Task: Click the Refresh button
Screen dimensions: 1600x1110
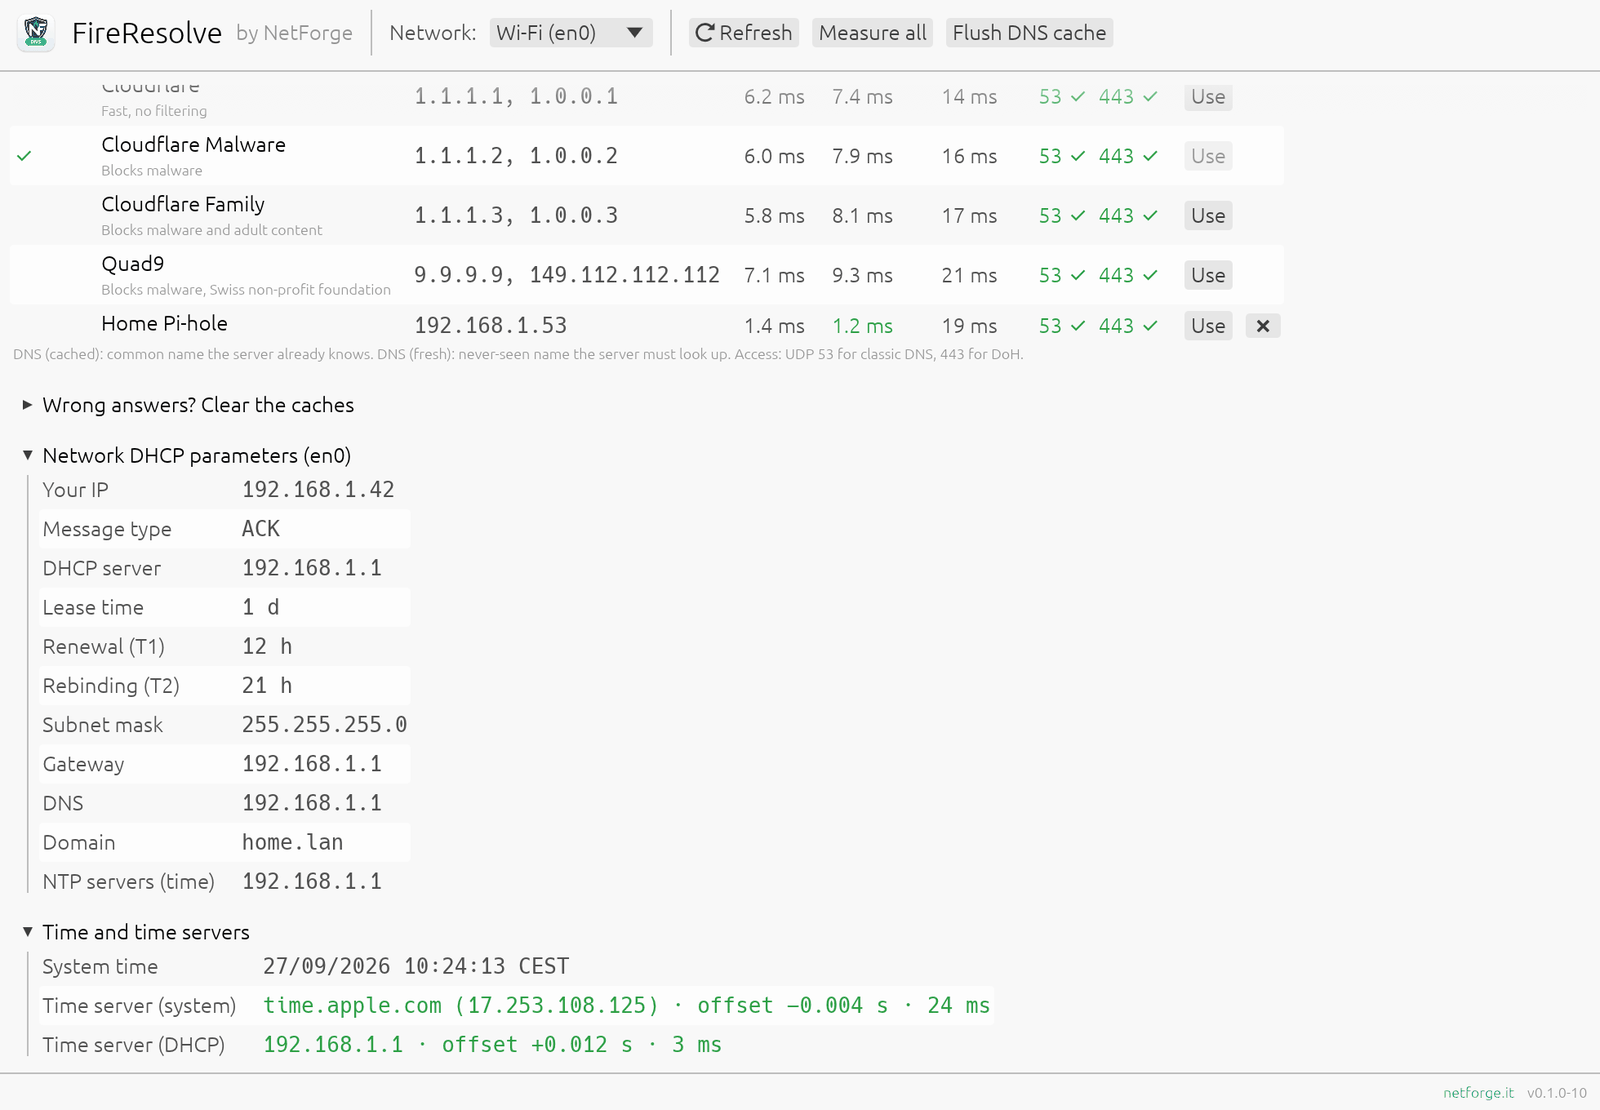Action: click(744, 33)
